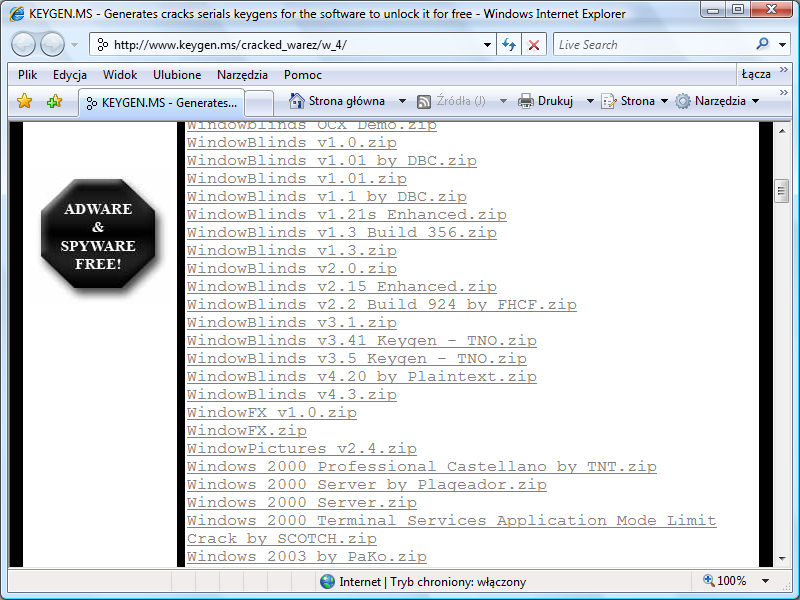Viewport: 800px width, 600px height.
Task: Open the Narzędzia menu in menu bar
Action: [x=242, y=75]
